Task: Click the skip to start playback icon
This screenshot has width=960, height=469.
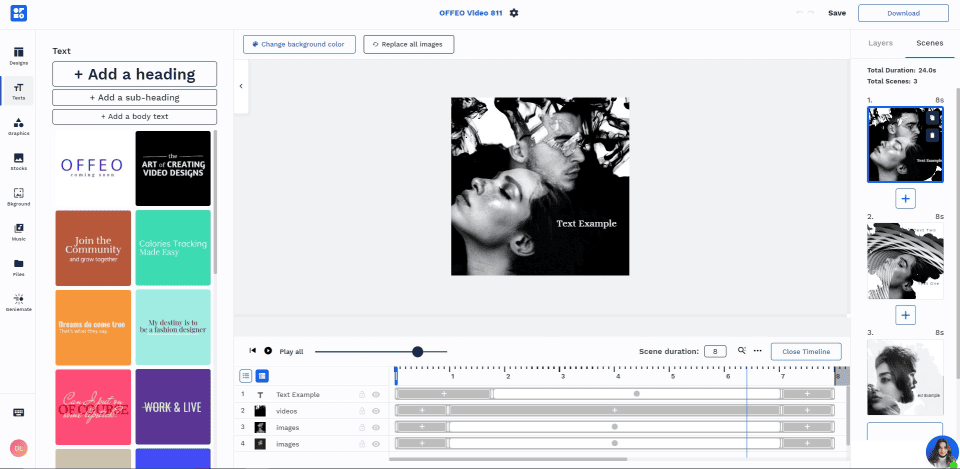Action: coord(253,351)
